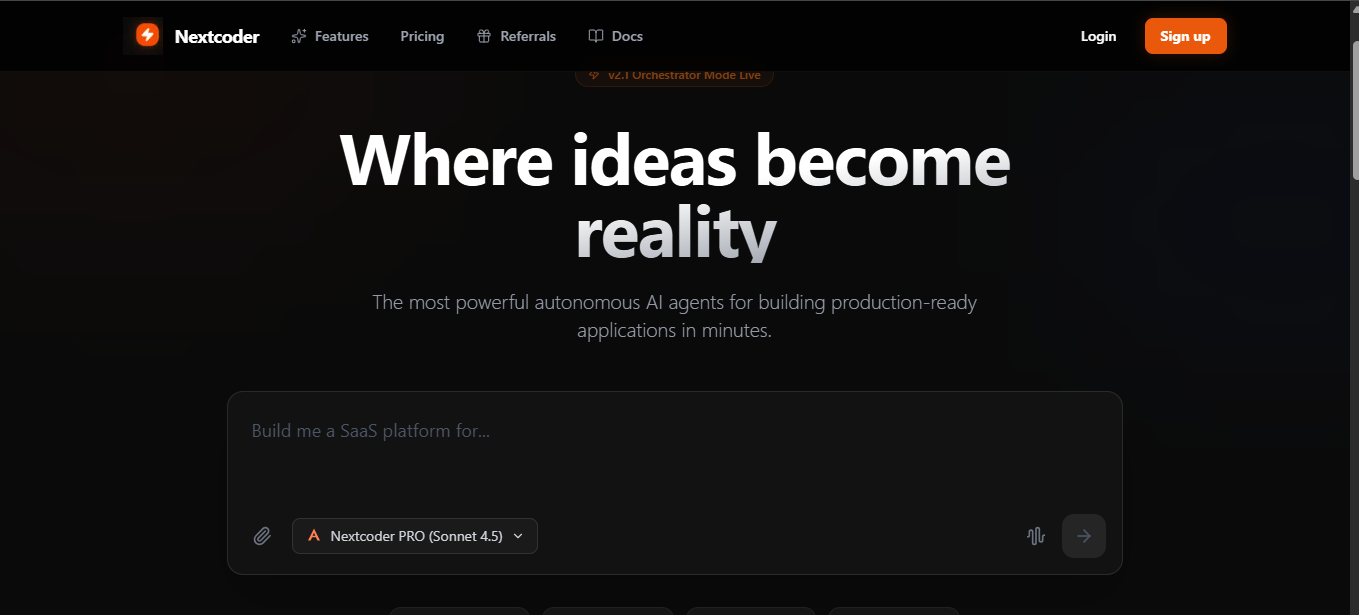Click the sparkle icon beside Features
This screenshot has width=1359, height=615.
(x=298, y=36)
